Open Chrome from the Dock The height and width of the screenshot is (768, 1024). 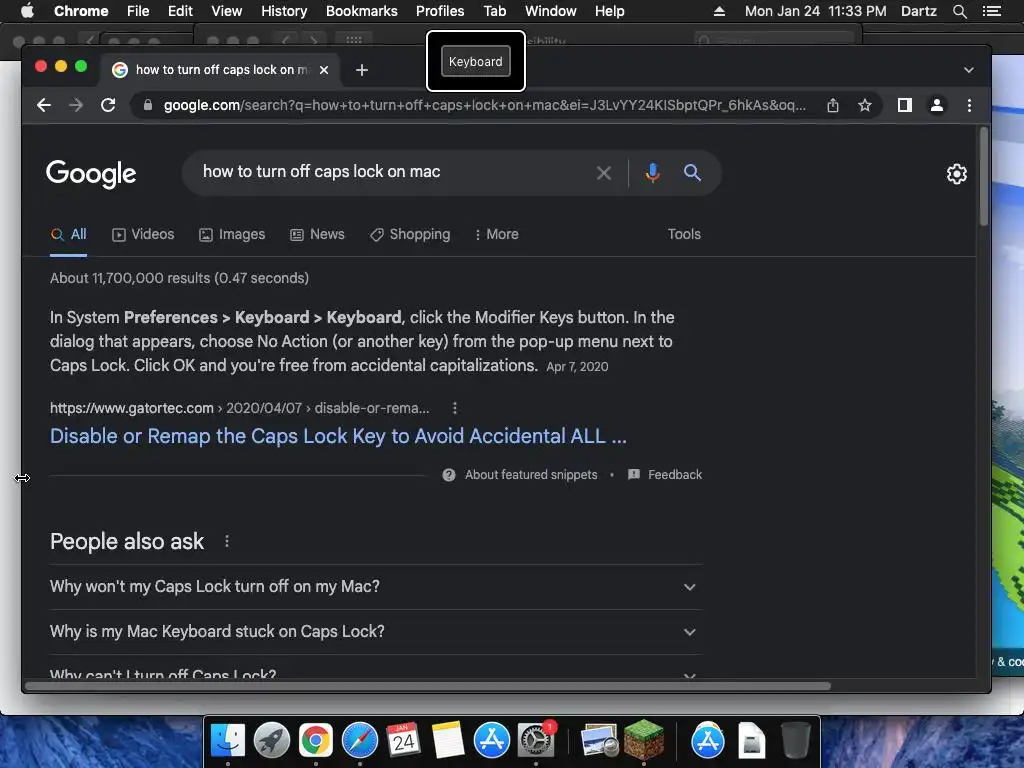pyautogui.click(x=316, y=741)
